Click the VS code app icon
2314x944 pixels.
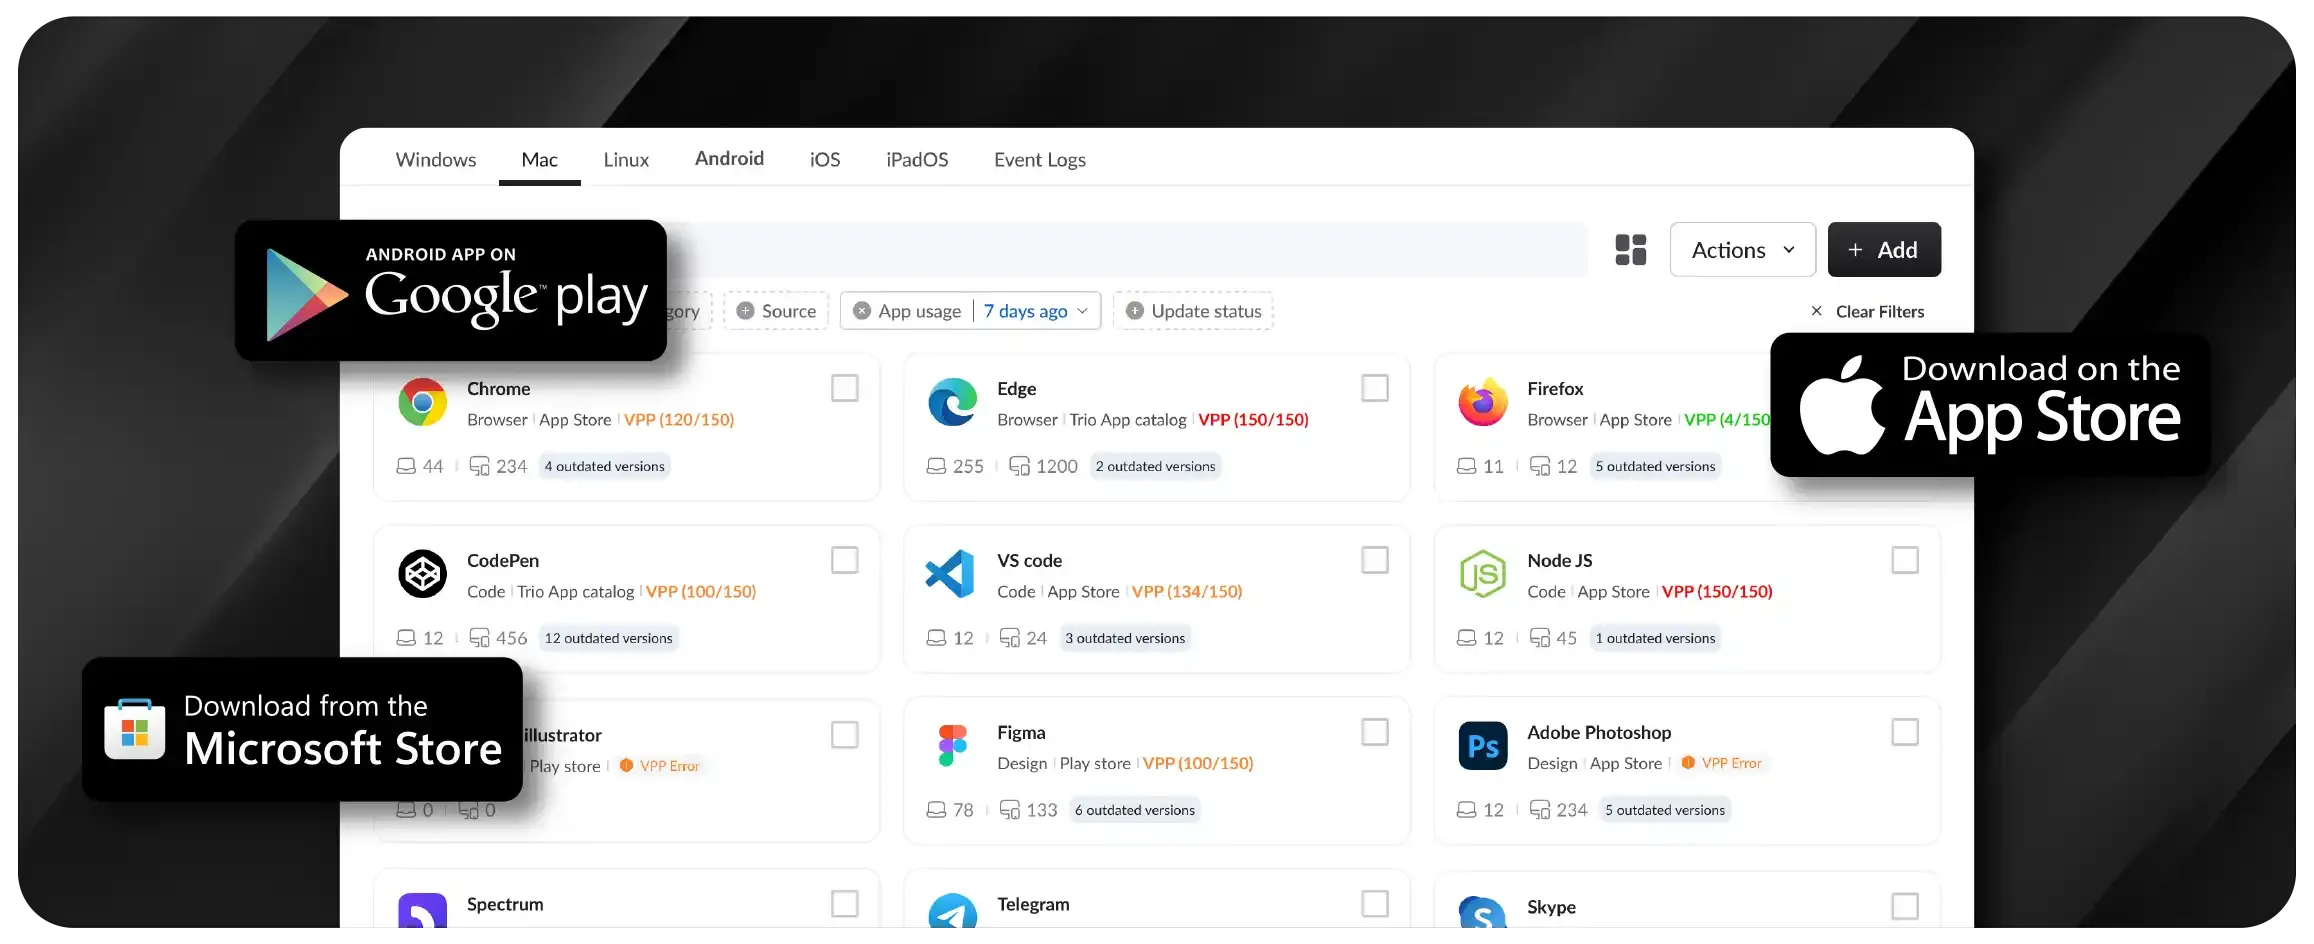[951, 574]
